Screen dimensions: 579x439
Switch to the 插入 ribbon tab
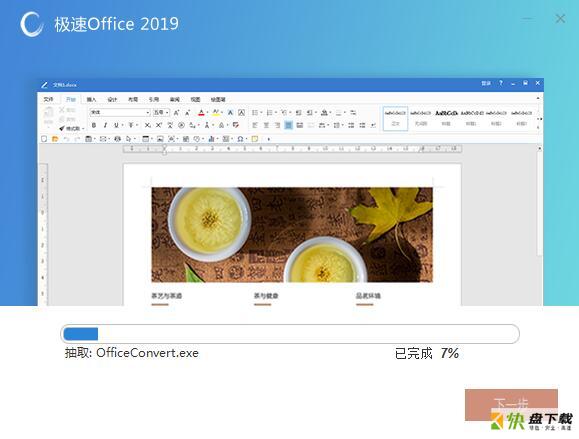point(91,99)
